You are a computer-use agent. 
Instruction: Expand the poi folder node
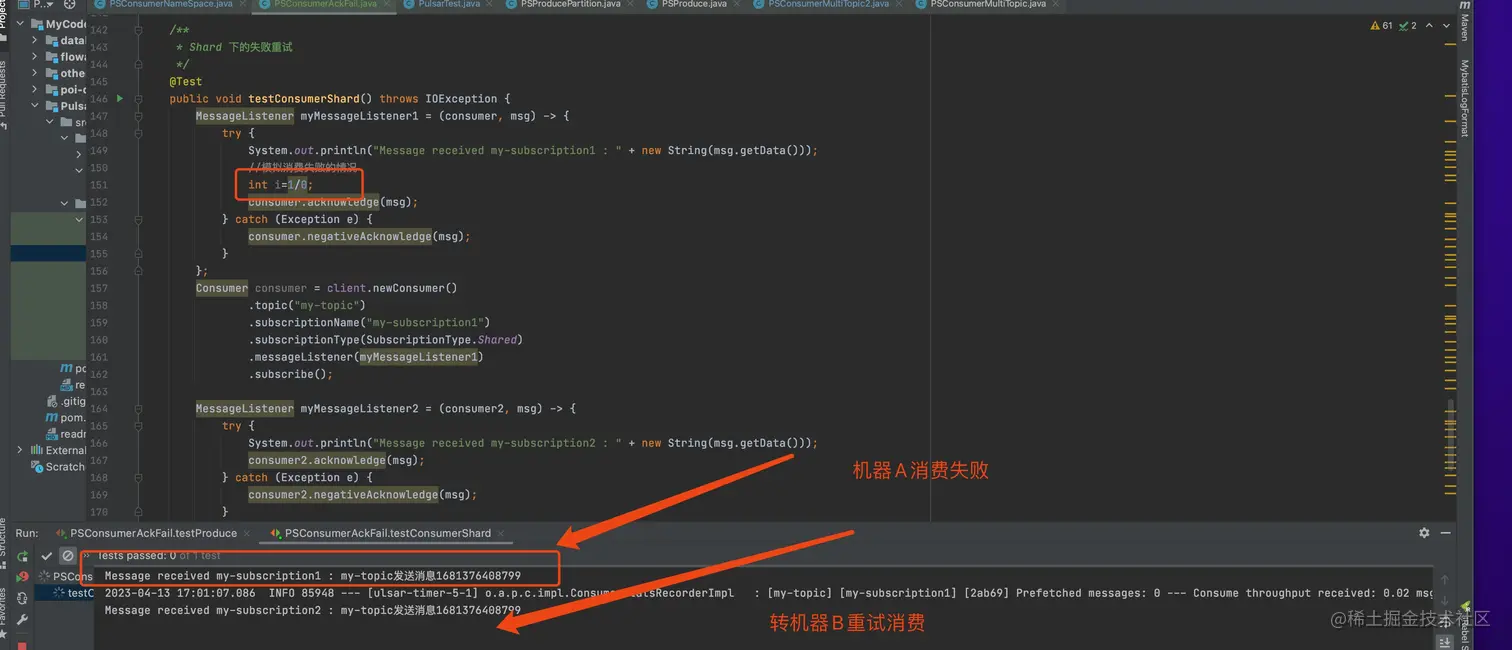(36, 89)
